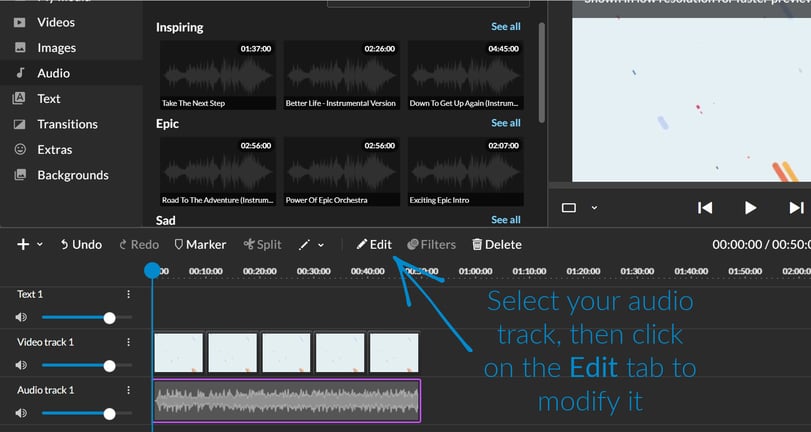Click the plus add track icon
This screenshot has width=811, height=432.
(23, 244)
